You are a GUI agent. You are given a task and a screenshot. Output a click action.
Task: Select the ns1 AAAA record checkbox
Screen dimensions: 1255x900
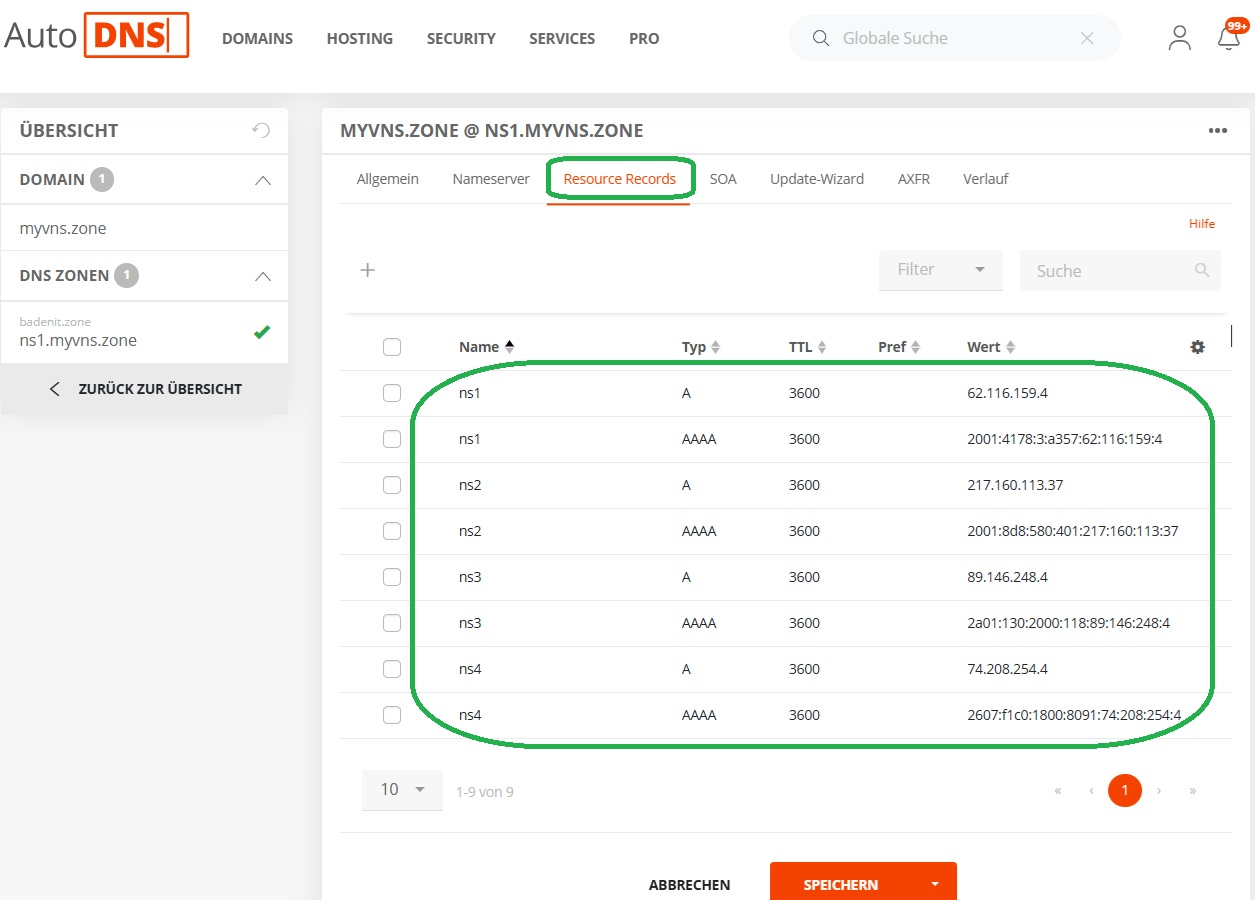392,439
